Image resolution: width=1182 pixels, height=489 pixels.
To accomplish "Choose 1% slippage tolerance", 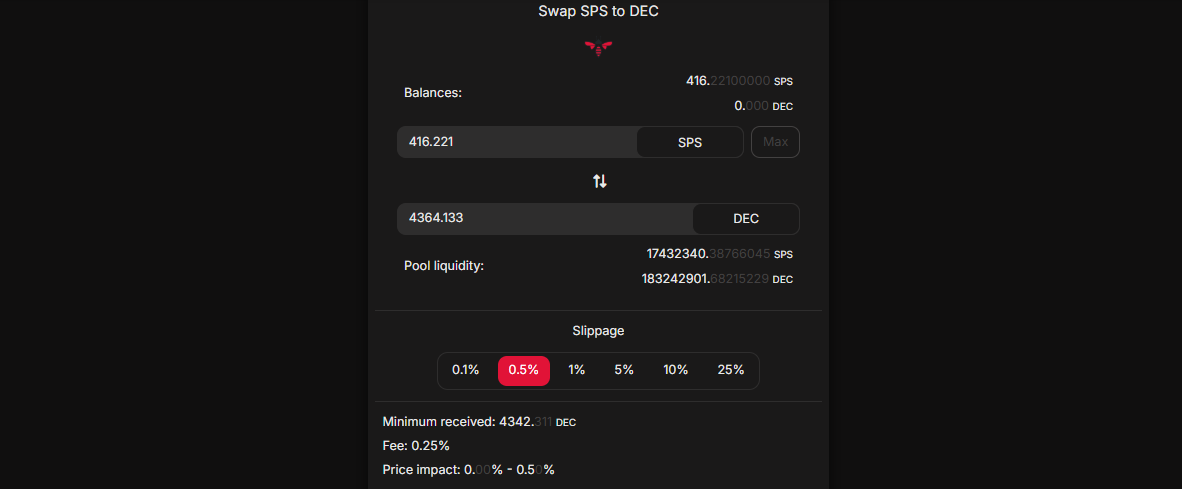I will point(577,370).
